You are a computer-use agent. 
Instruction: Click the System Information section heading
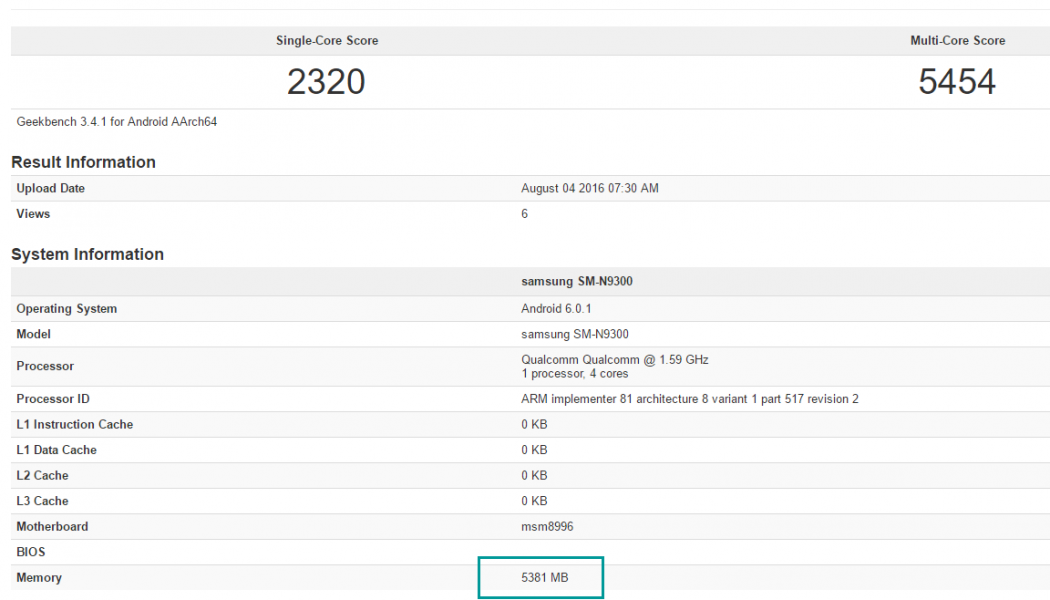pos(87,254)
